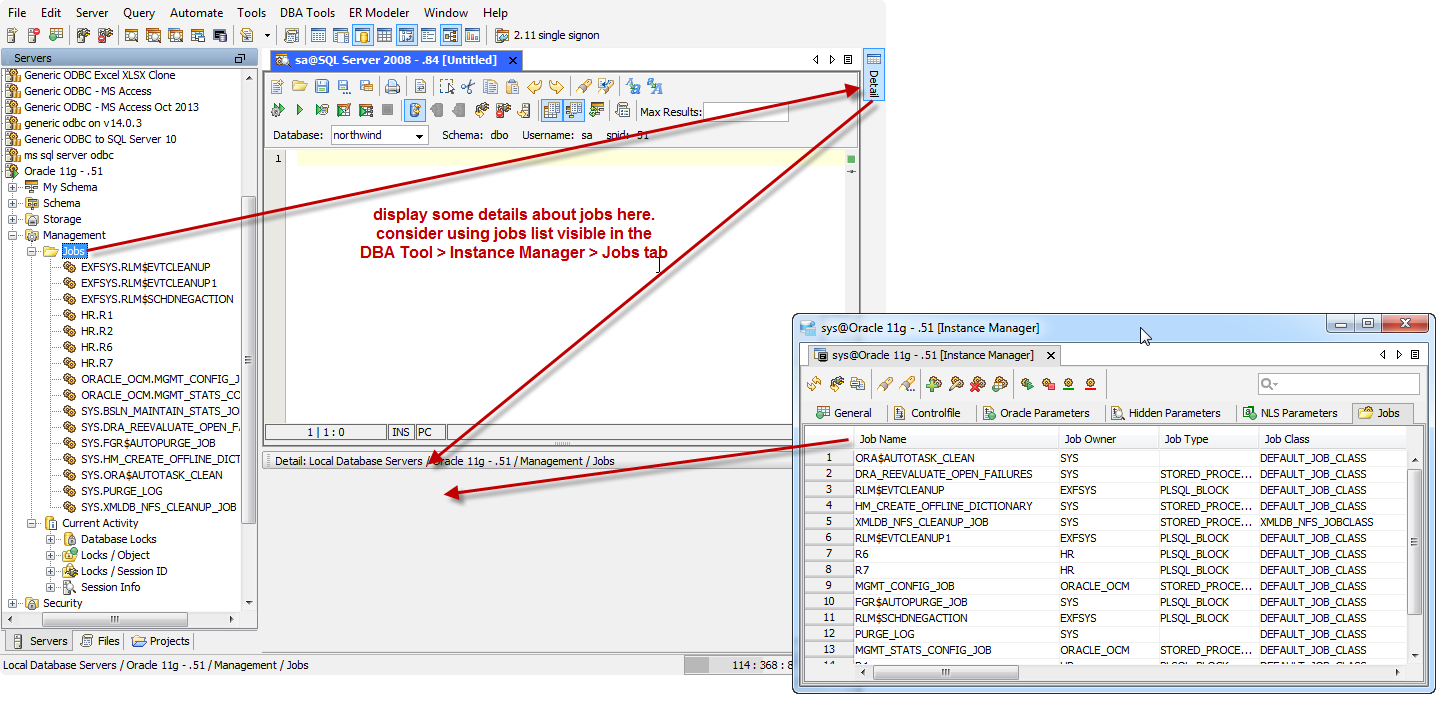Click the Run Job icon in Instance Manager
1443x701 pixels.
point(1028,383)
